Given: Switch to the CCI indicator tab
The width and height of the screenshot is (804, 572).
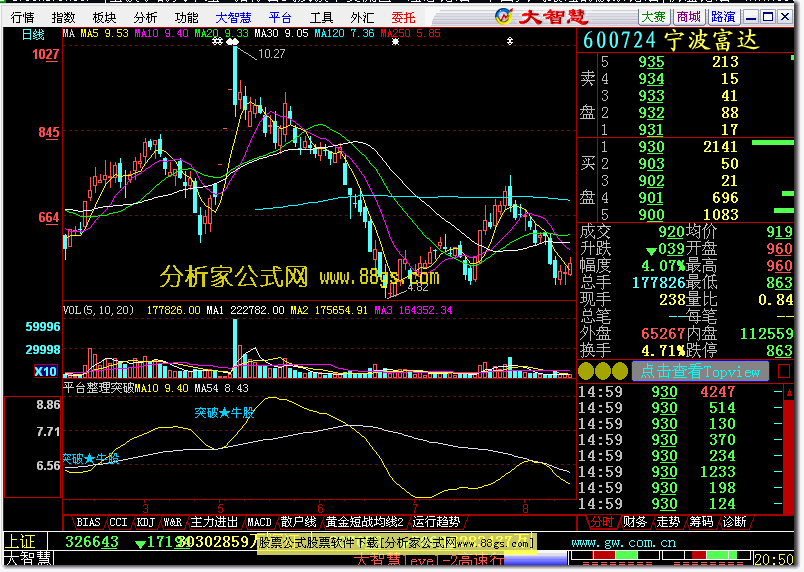Looking at the screenshot, I should [x=118, y=522].
